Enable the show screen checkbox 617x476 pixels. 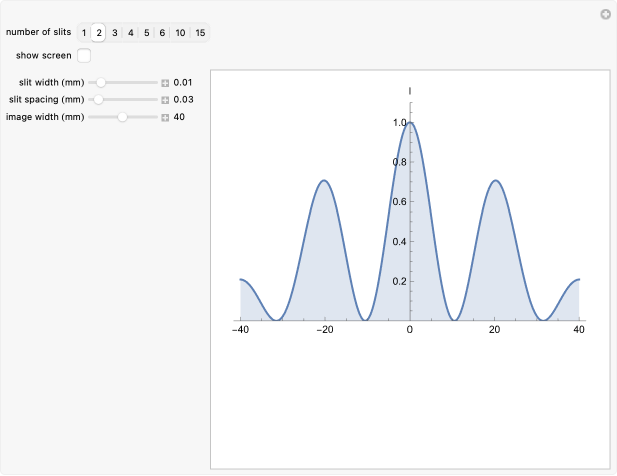[84, 55]
